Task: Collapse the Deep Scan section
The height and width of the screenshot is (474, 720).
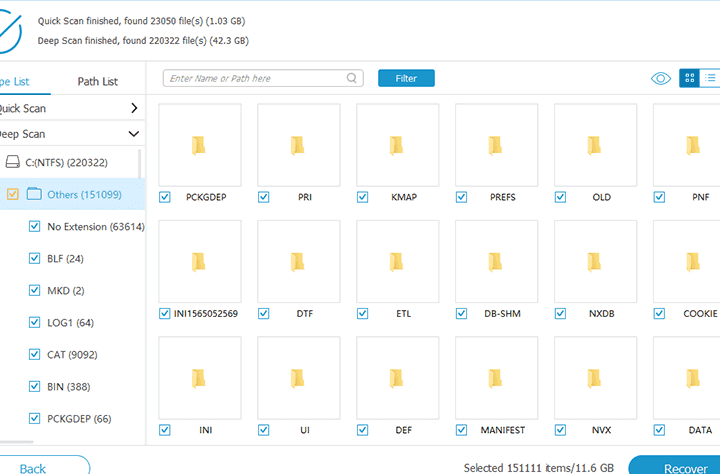Action: [134, 133]
